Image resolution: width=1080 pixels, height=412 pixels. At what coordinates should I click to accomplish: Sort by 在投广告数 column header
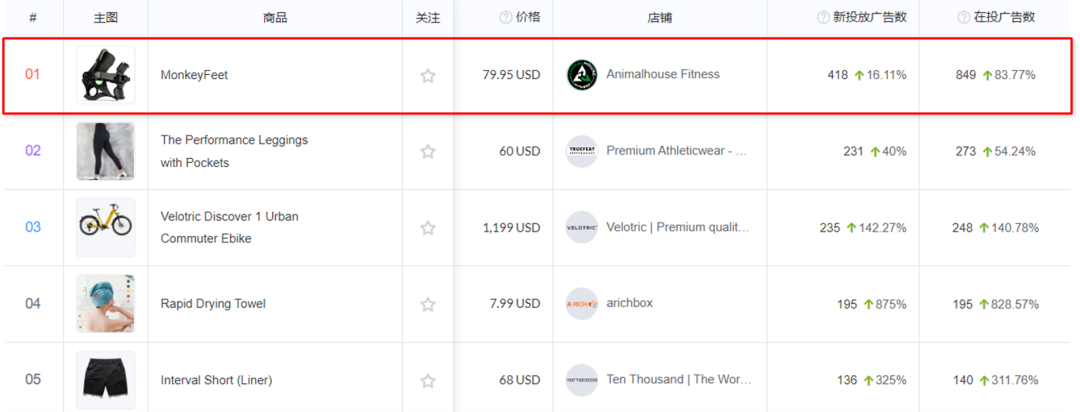[x=1004, y=17]
